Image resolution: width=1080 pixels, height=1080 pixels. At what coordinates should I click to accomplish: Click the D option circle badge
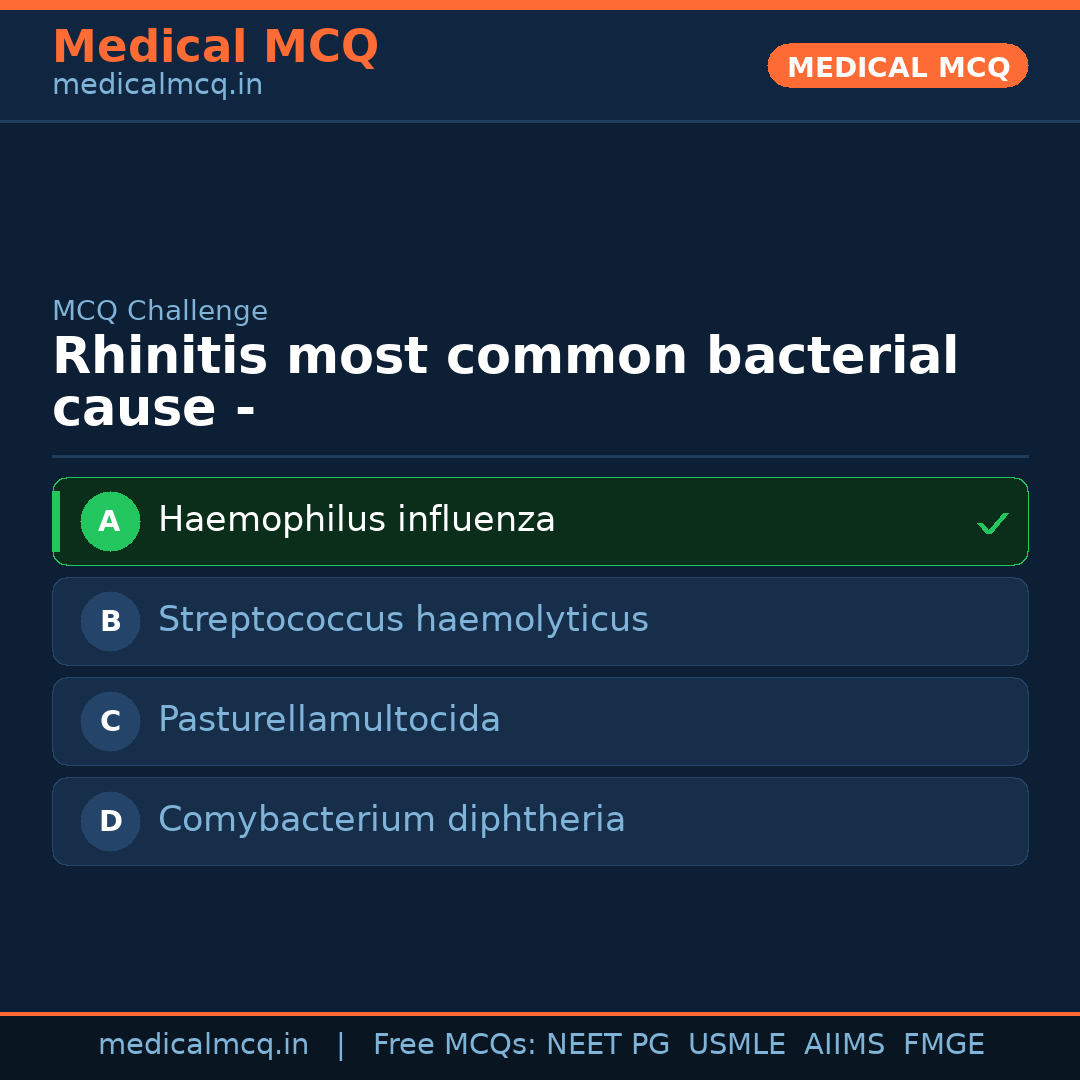click(x=110, y=821)
